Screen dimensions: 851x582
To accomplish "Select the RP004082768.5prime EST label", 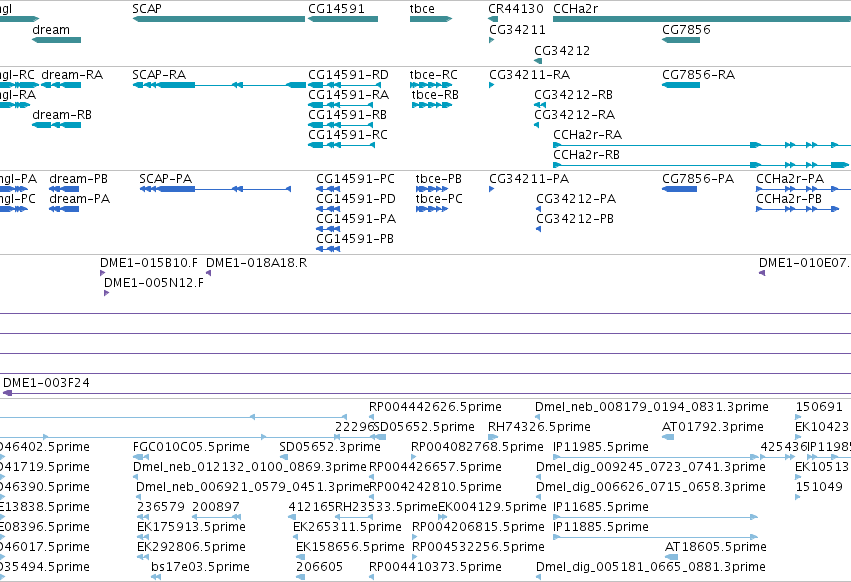I will 477,447.
